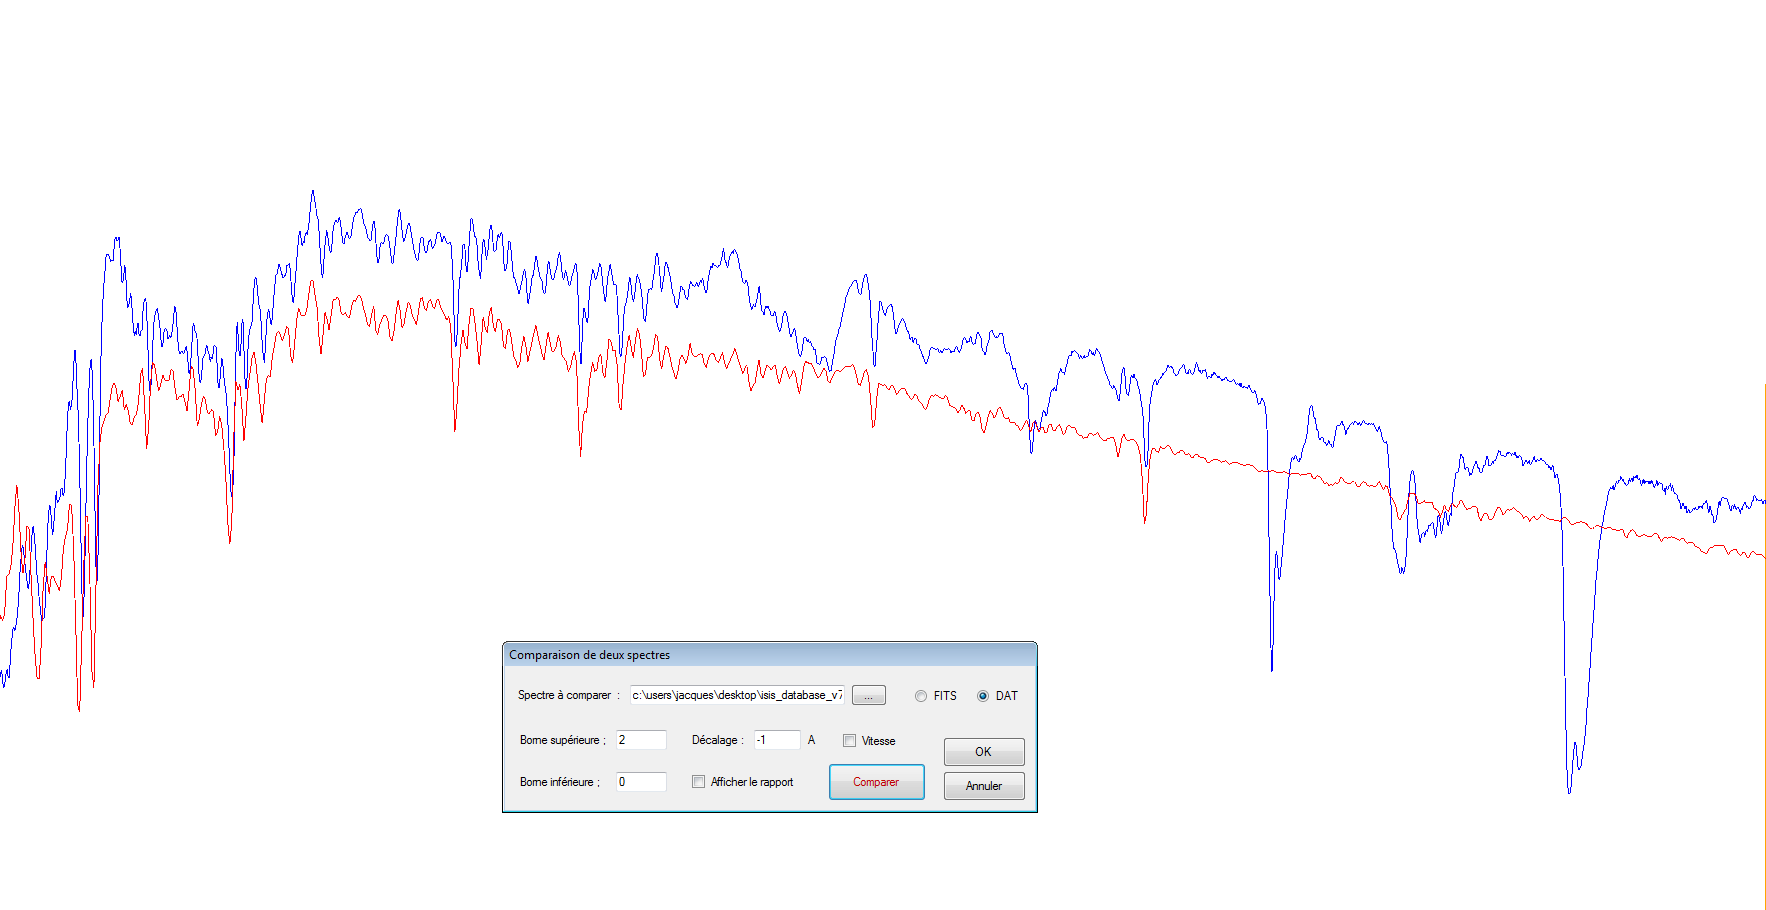This screenshot has width=1766, height=910.
Task: Focus the Borne supérieure value field
Action: [640, 740]
